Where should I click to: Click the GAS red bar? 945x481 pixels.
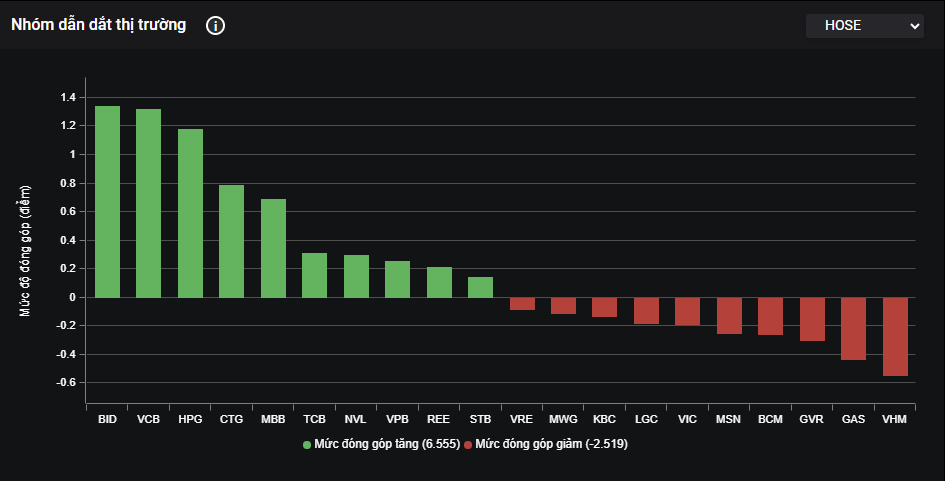click(853, 328)
